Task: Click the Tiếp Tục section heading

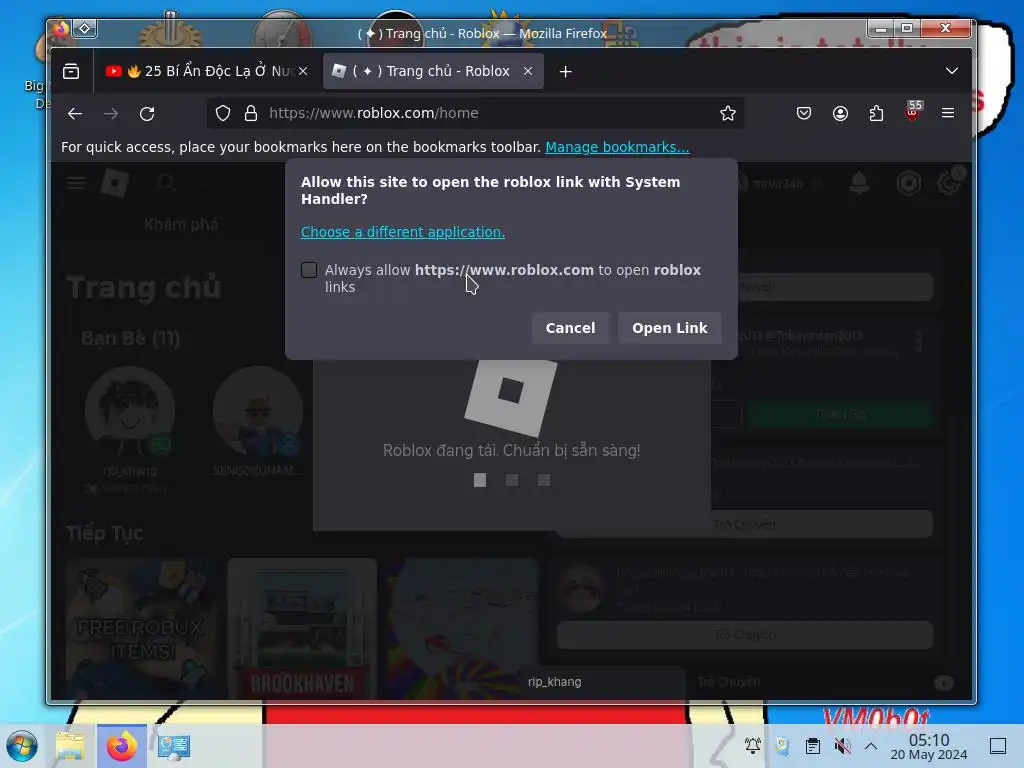Action: click(104, 533)
